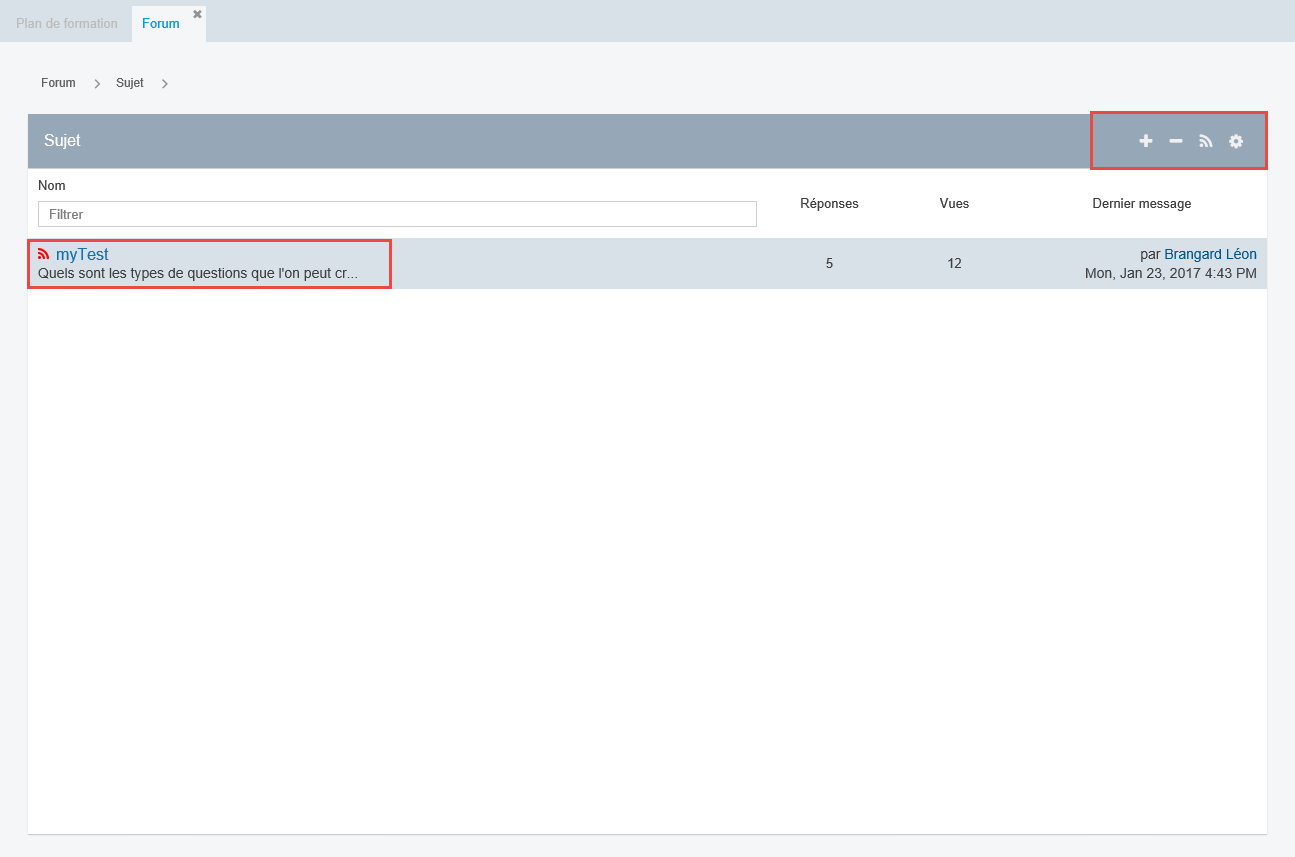Click the myTest topic description text
The width and height of the screenshot is (1295, 857).
coord(198,273)
